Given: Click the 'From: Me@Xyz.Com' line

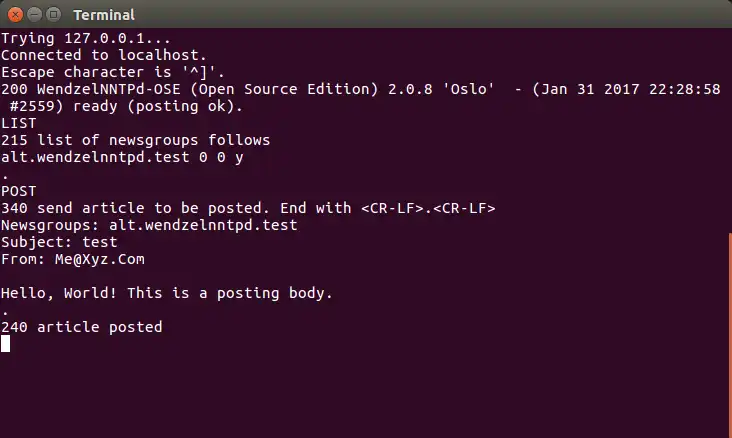Looking at the screenshot, I should coord(73,259).
